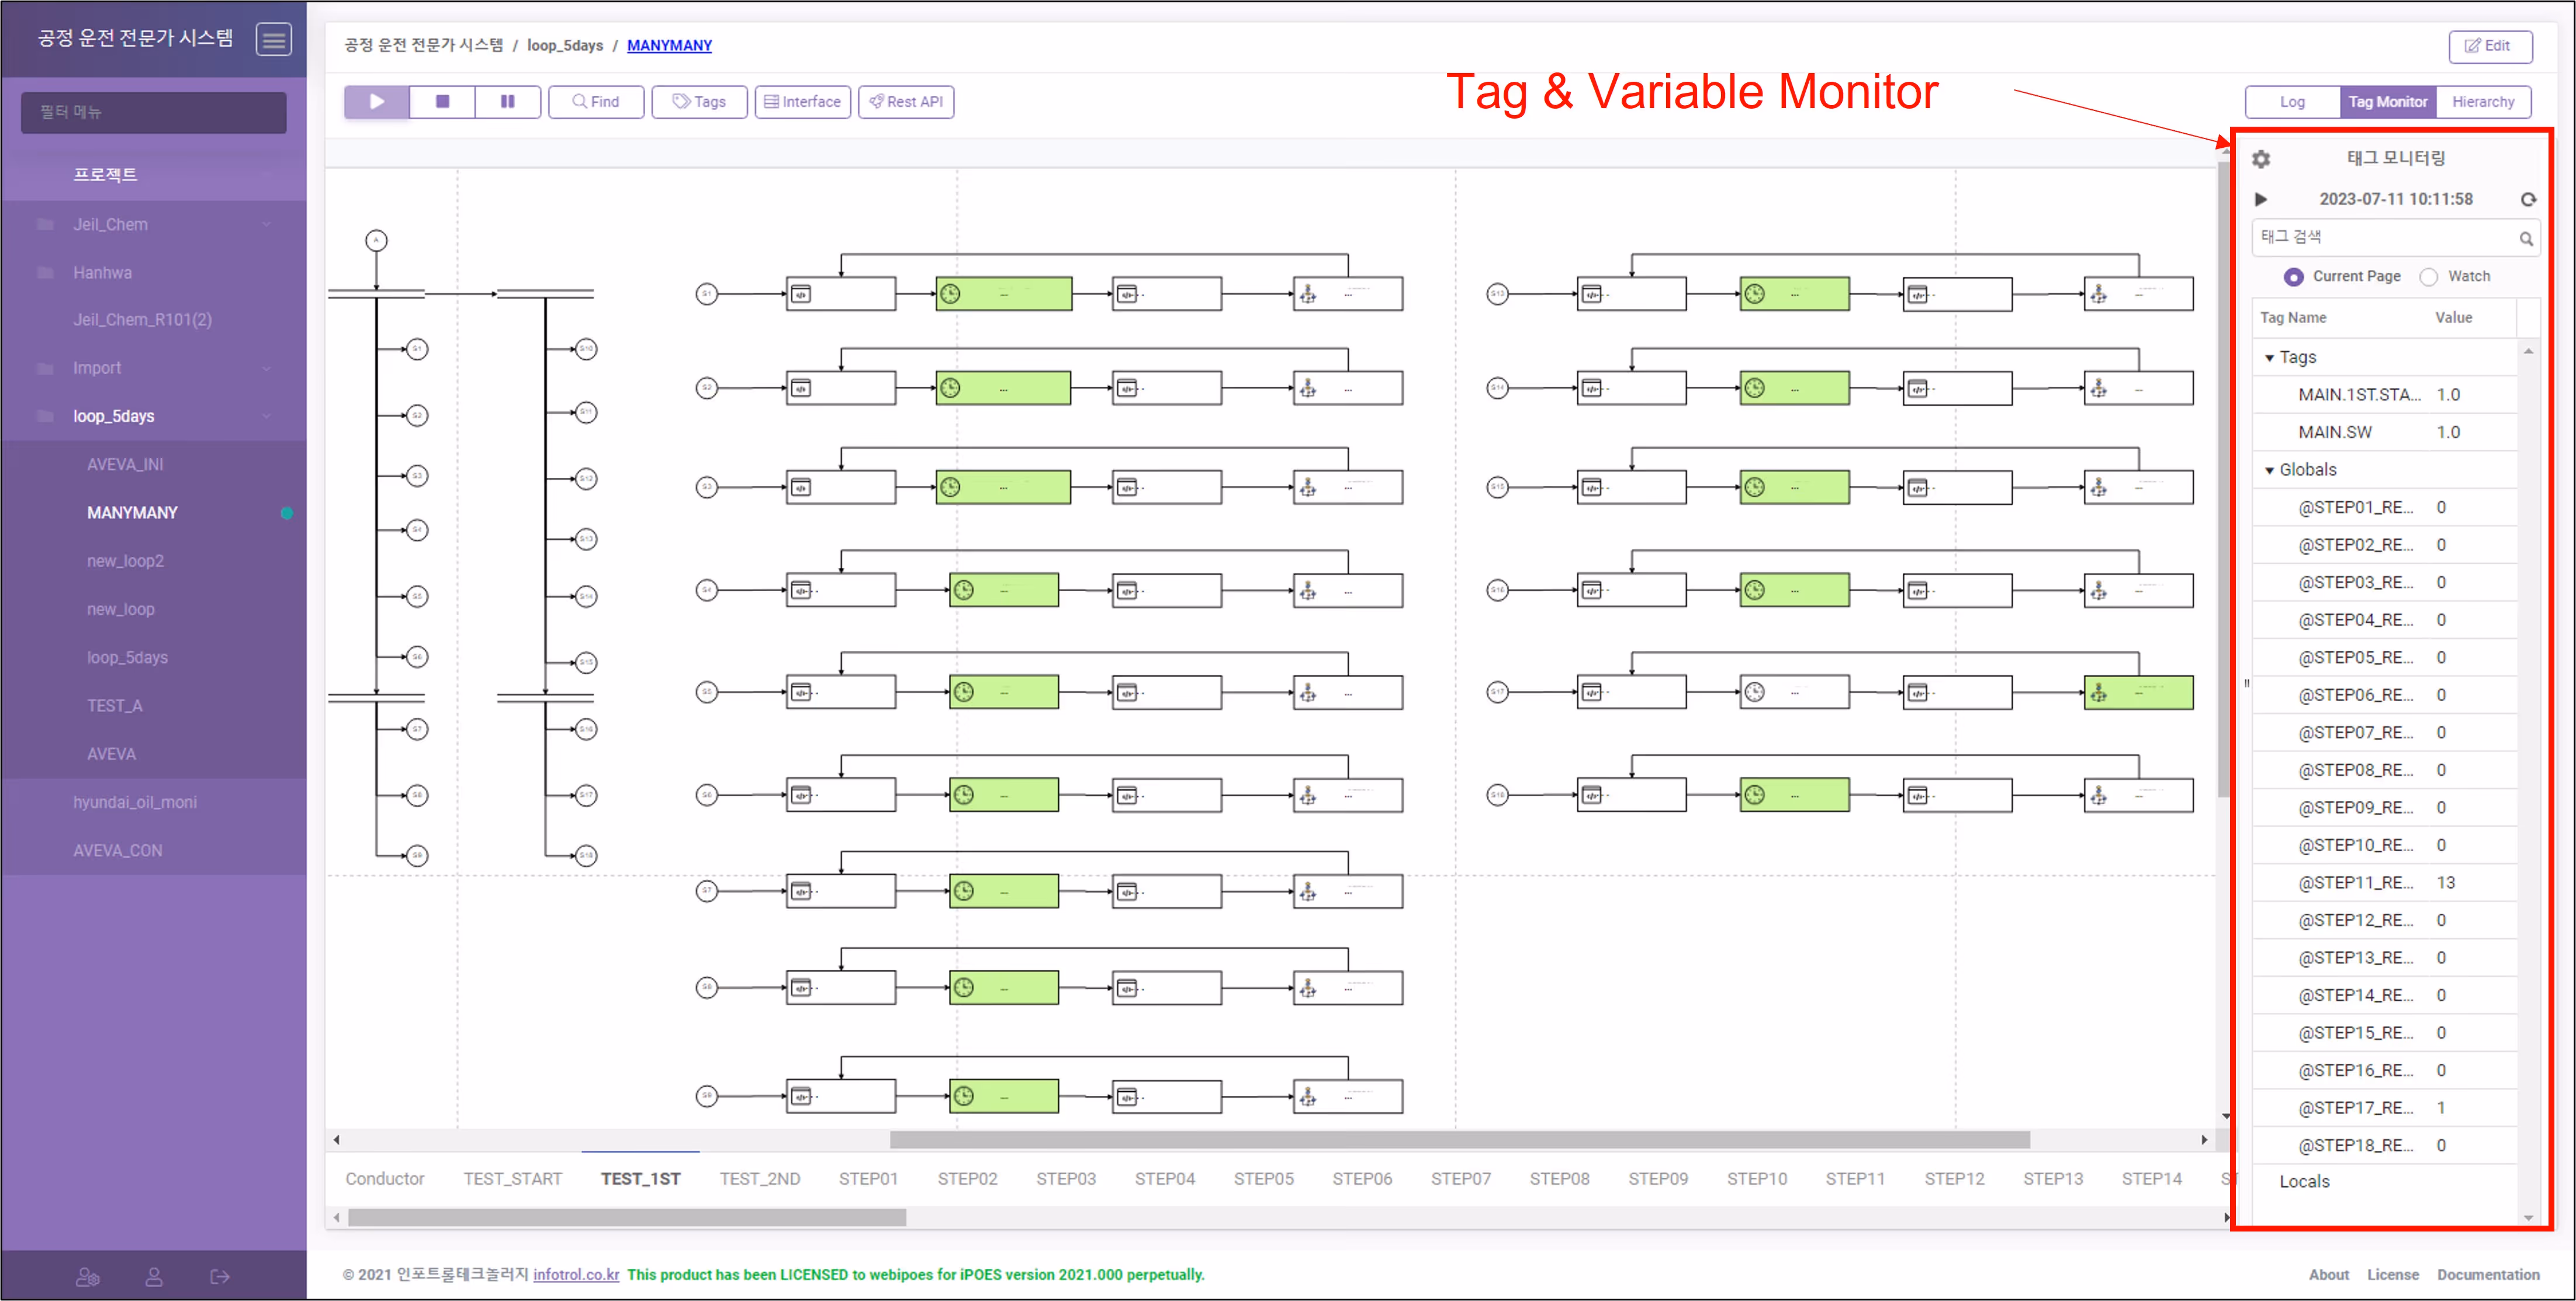Open the Interface toolbar button
This screenshot has height=1301, width=2576.
[x=802, y=101]
